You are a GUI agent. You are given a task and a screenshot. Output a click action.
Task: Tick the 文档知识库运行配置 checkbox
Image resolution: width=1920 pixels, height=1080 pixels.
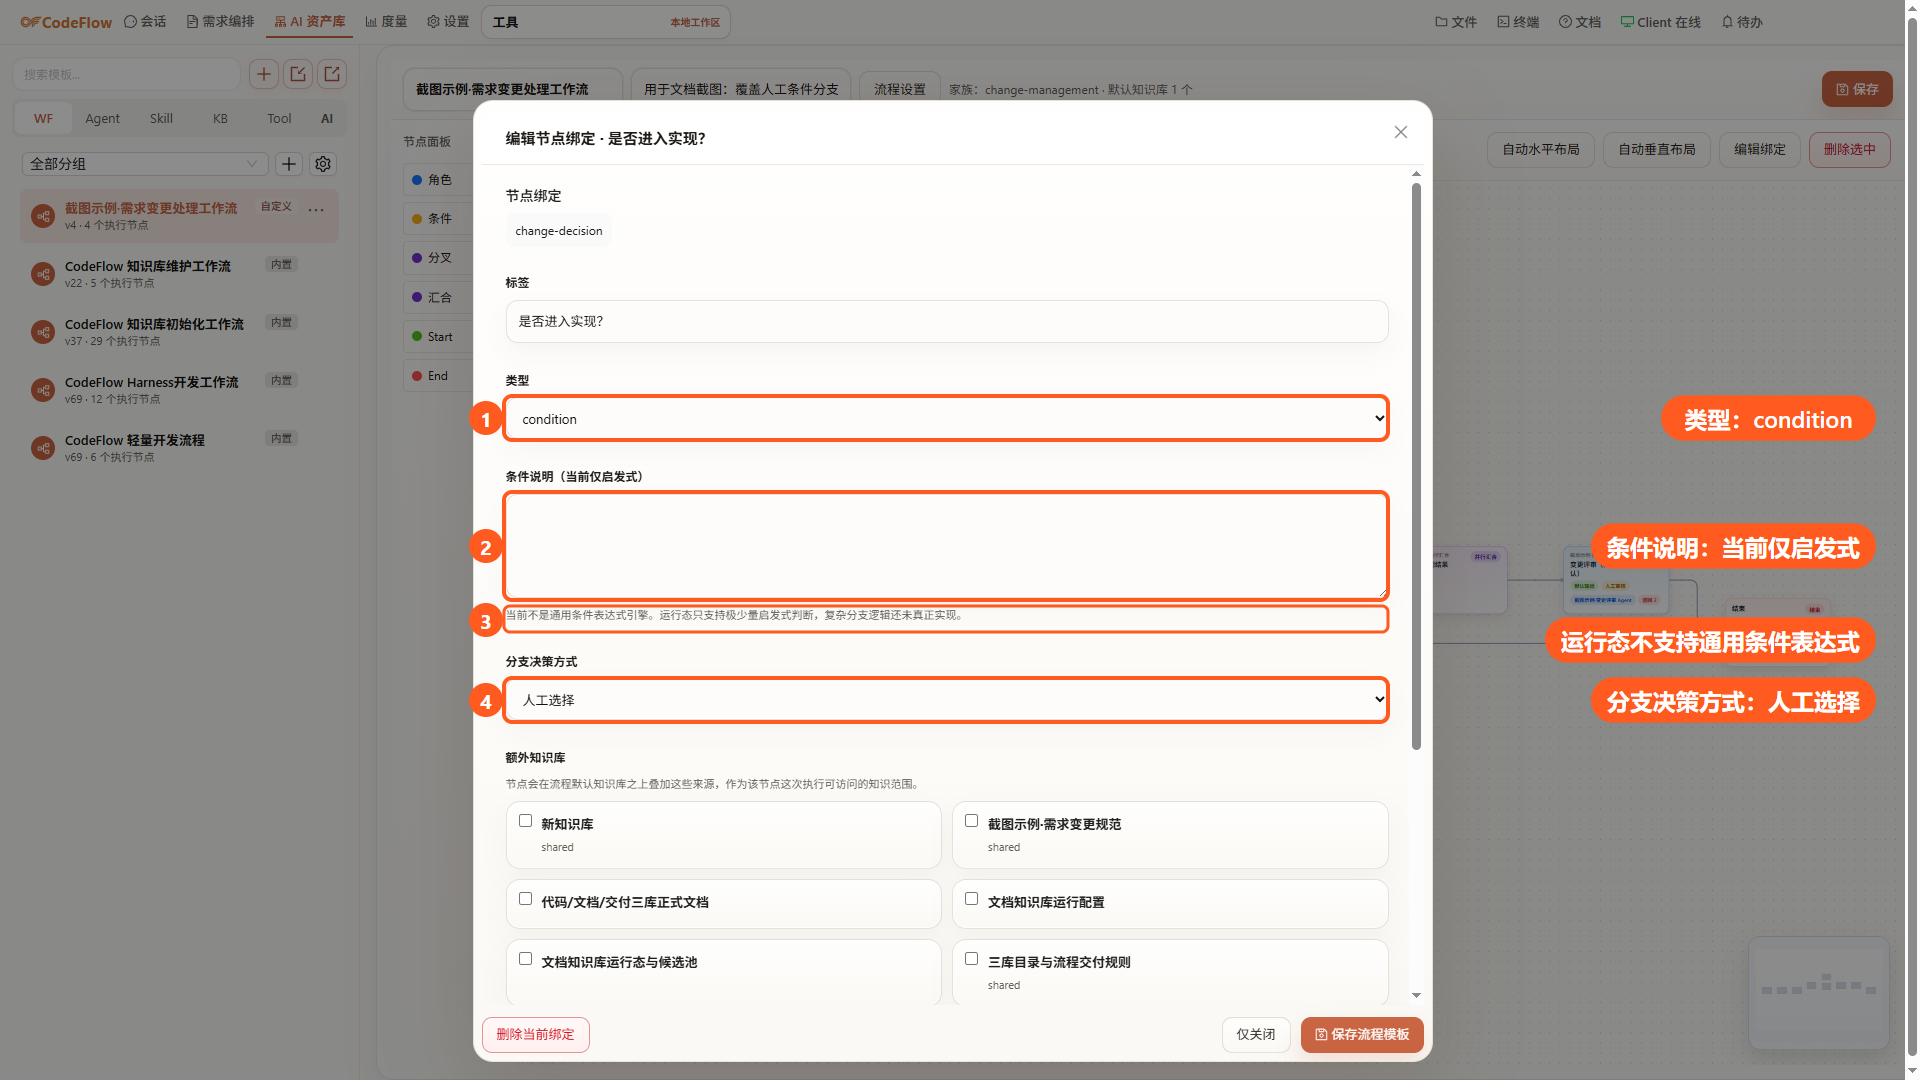[971, 899]
